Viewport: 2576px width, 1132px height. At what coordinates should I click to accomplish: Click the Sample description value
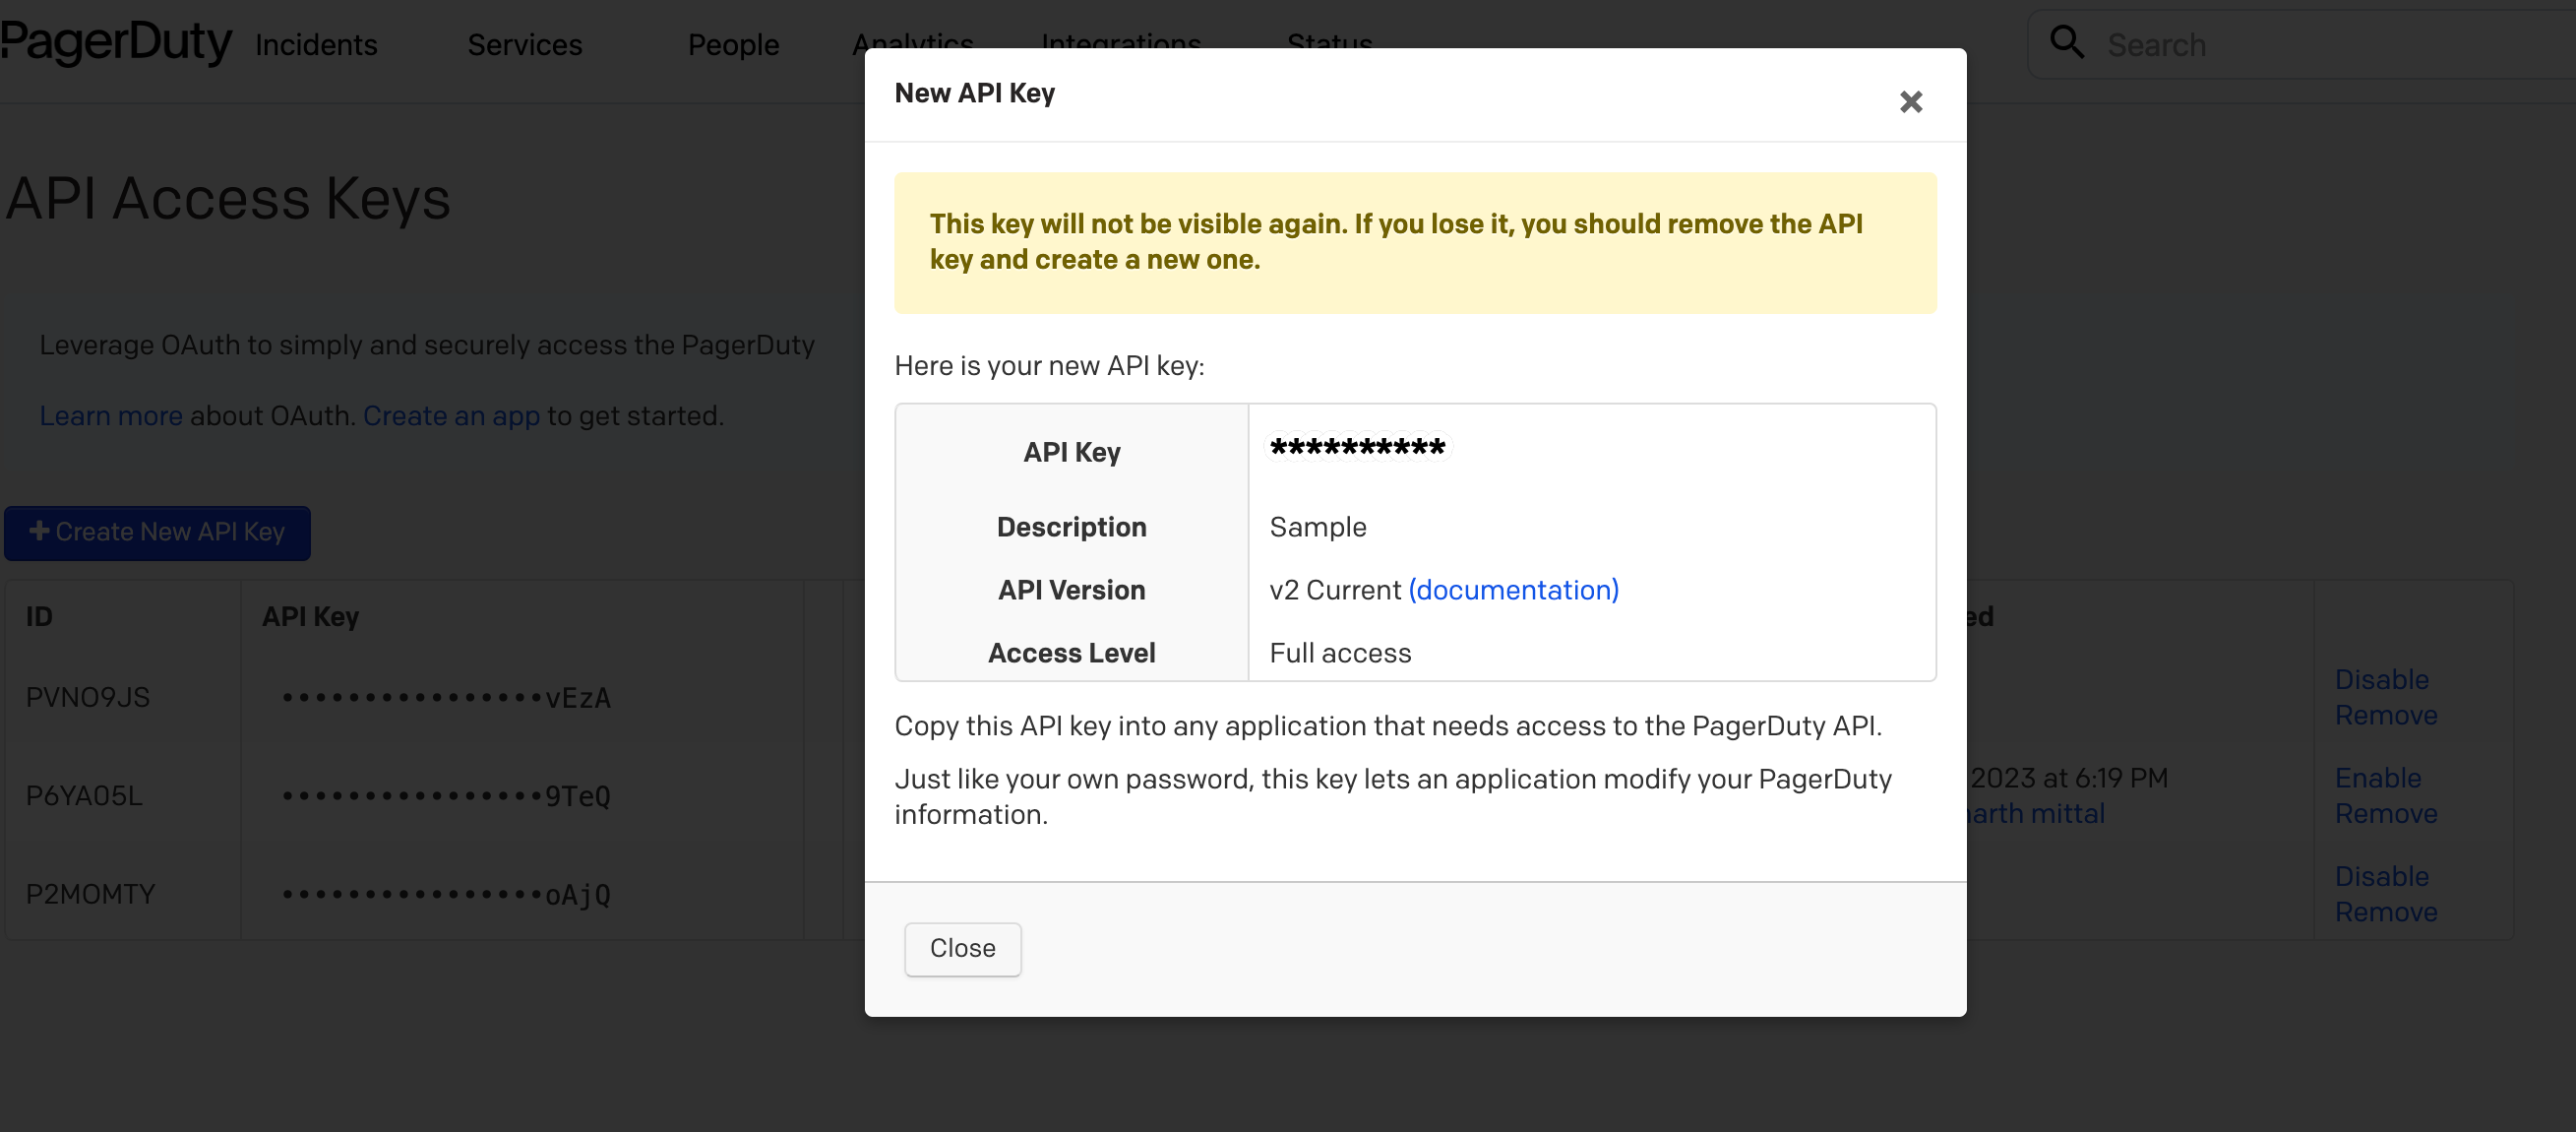[x=1317, y=527]
